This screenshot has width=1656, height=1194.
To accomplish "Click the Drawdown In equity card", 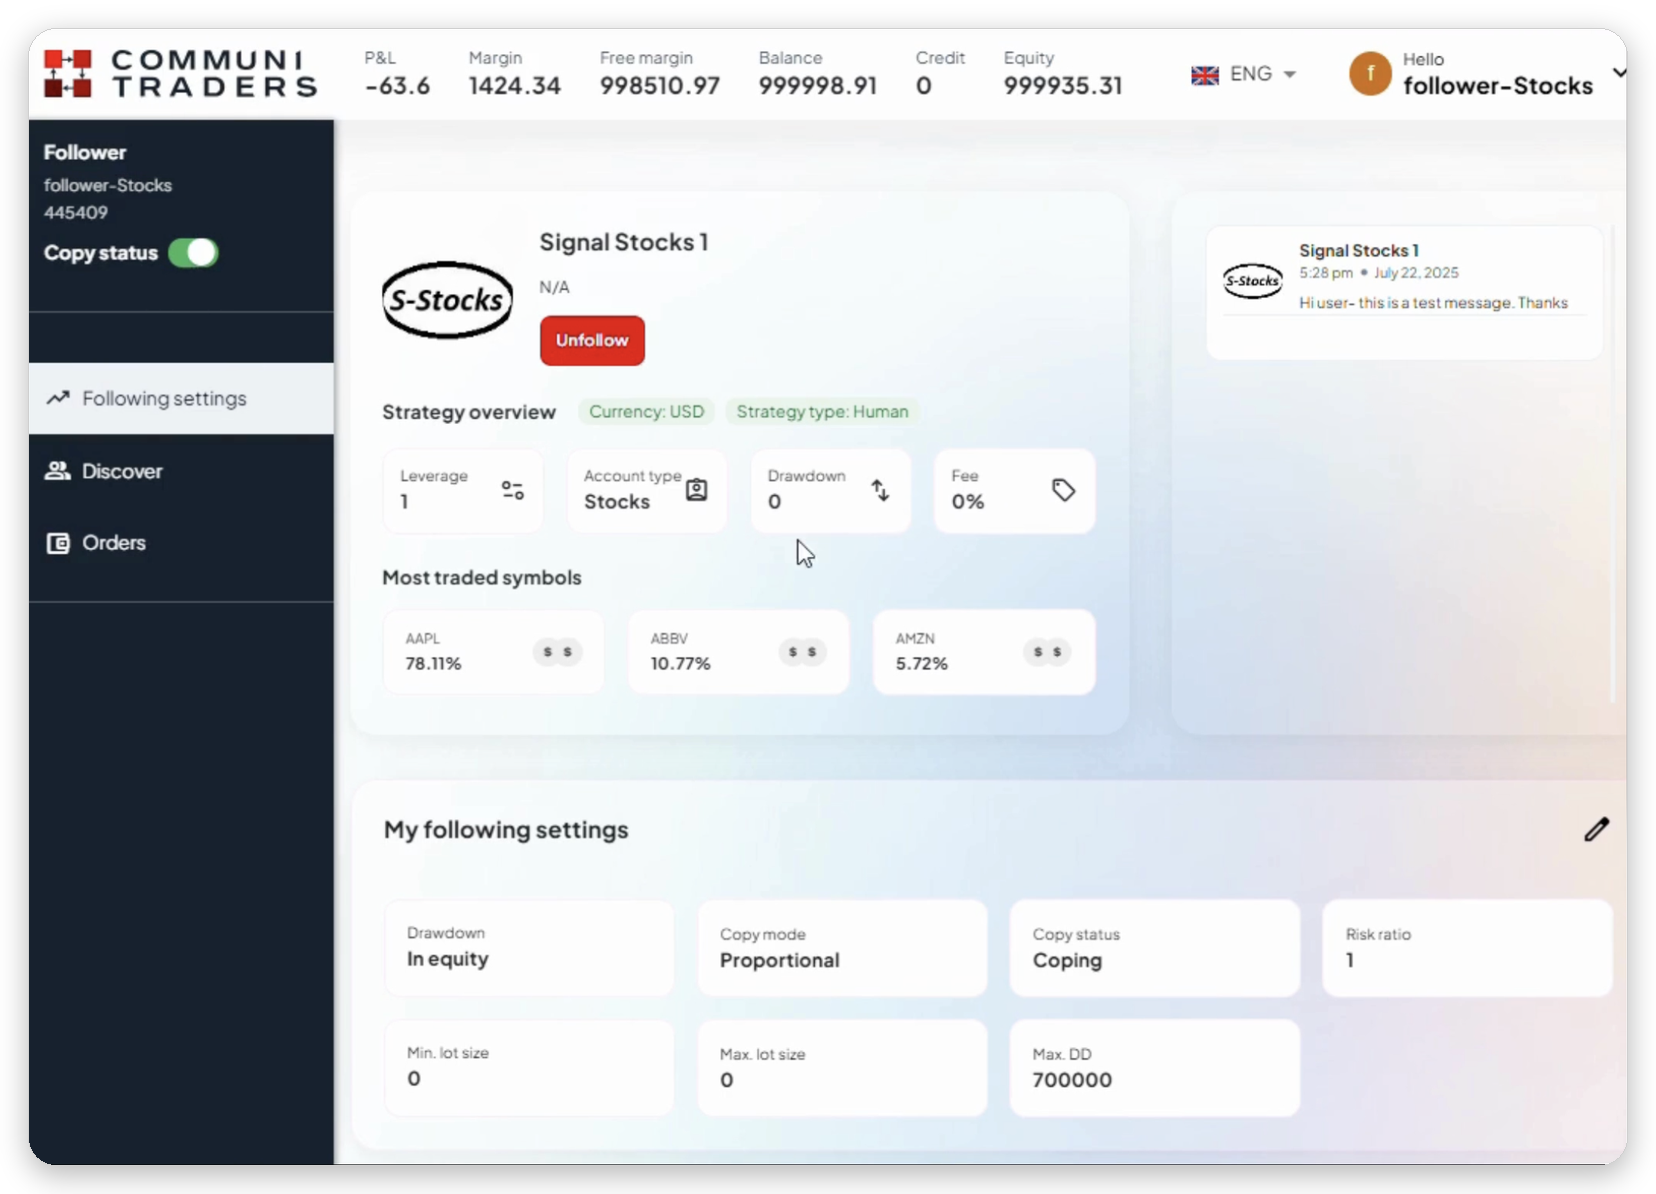I will coord(529,948).
